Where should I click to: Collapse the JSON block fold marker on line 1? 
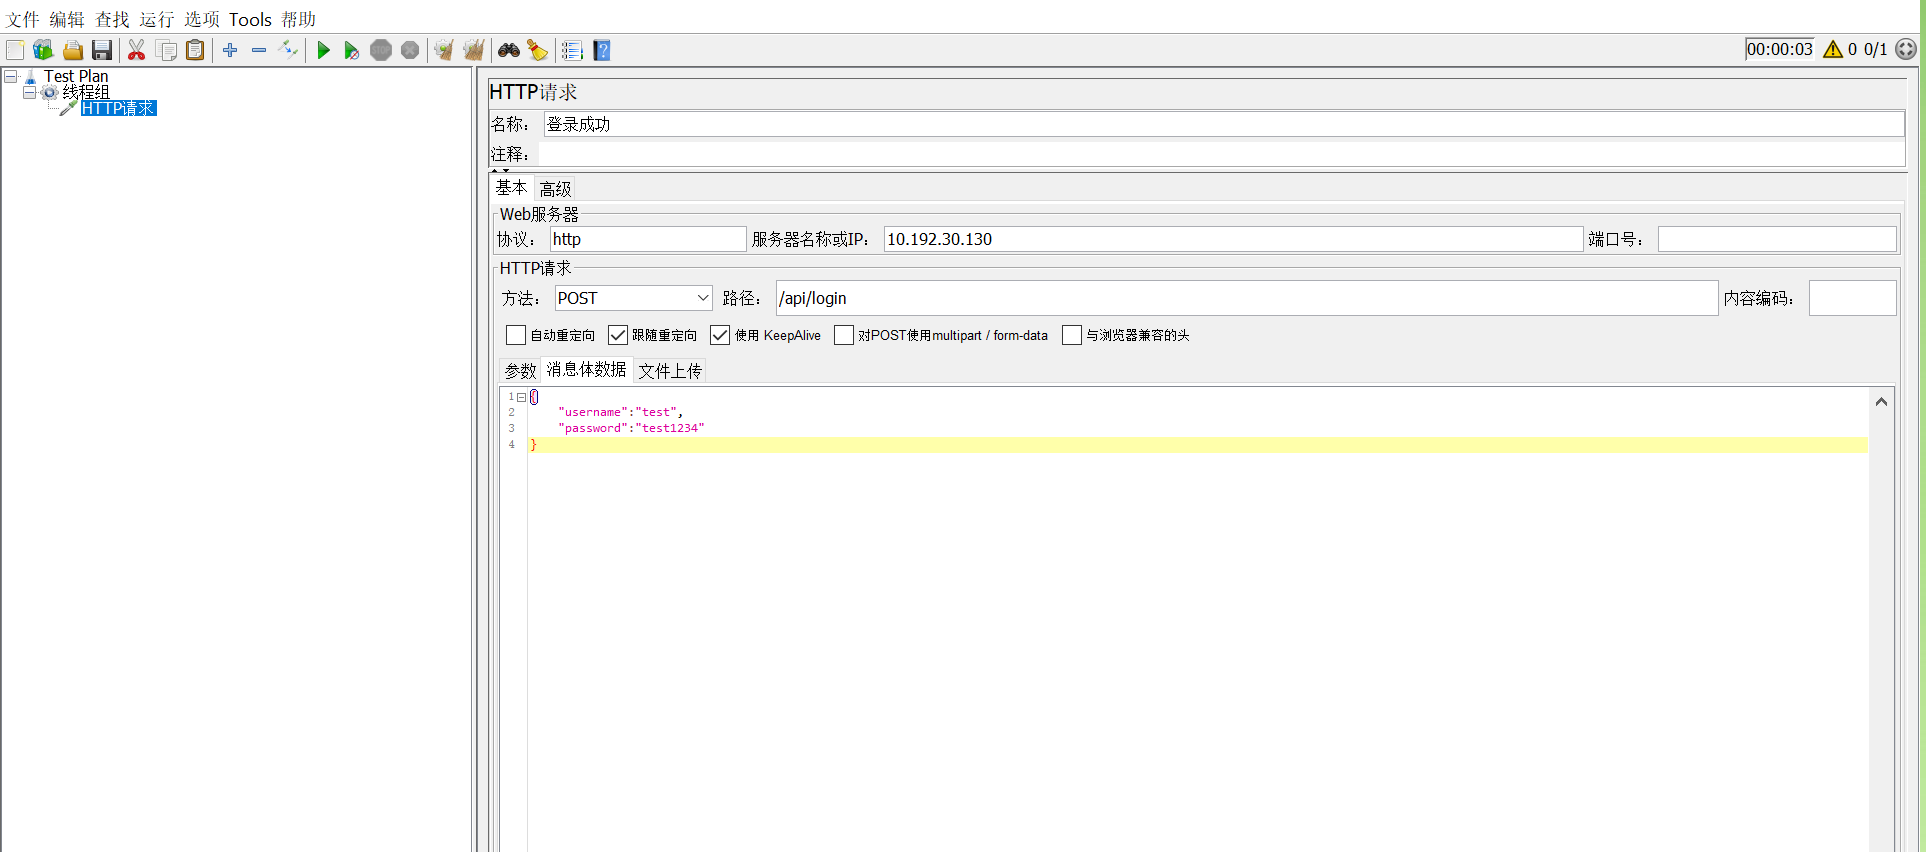tap(521, 397)
